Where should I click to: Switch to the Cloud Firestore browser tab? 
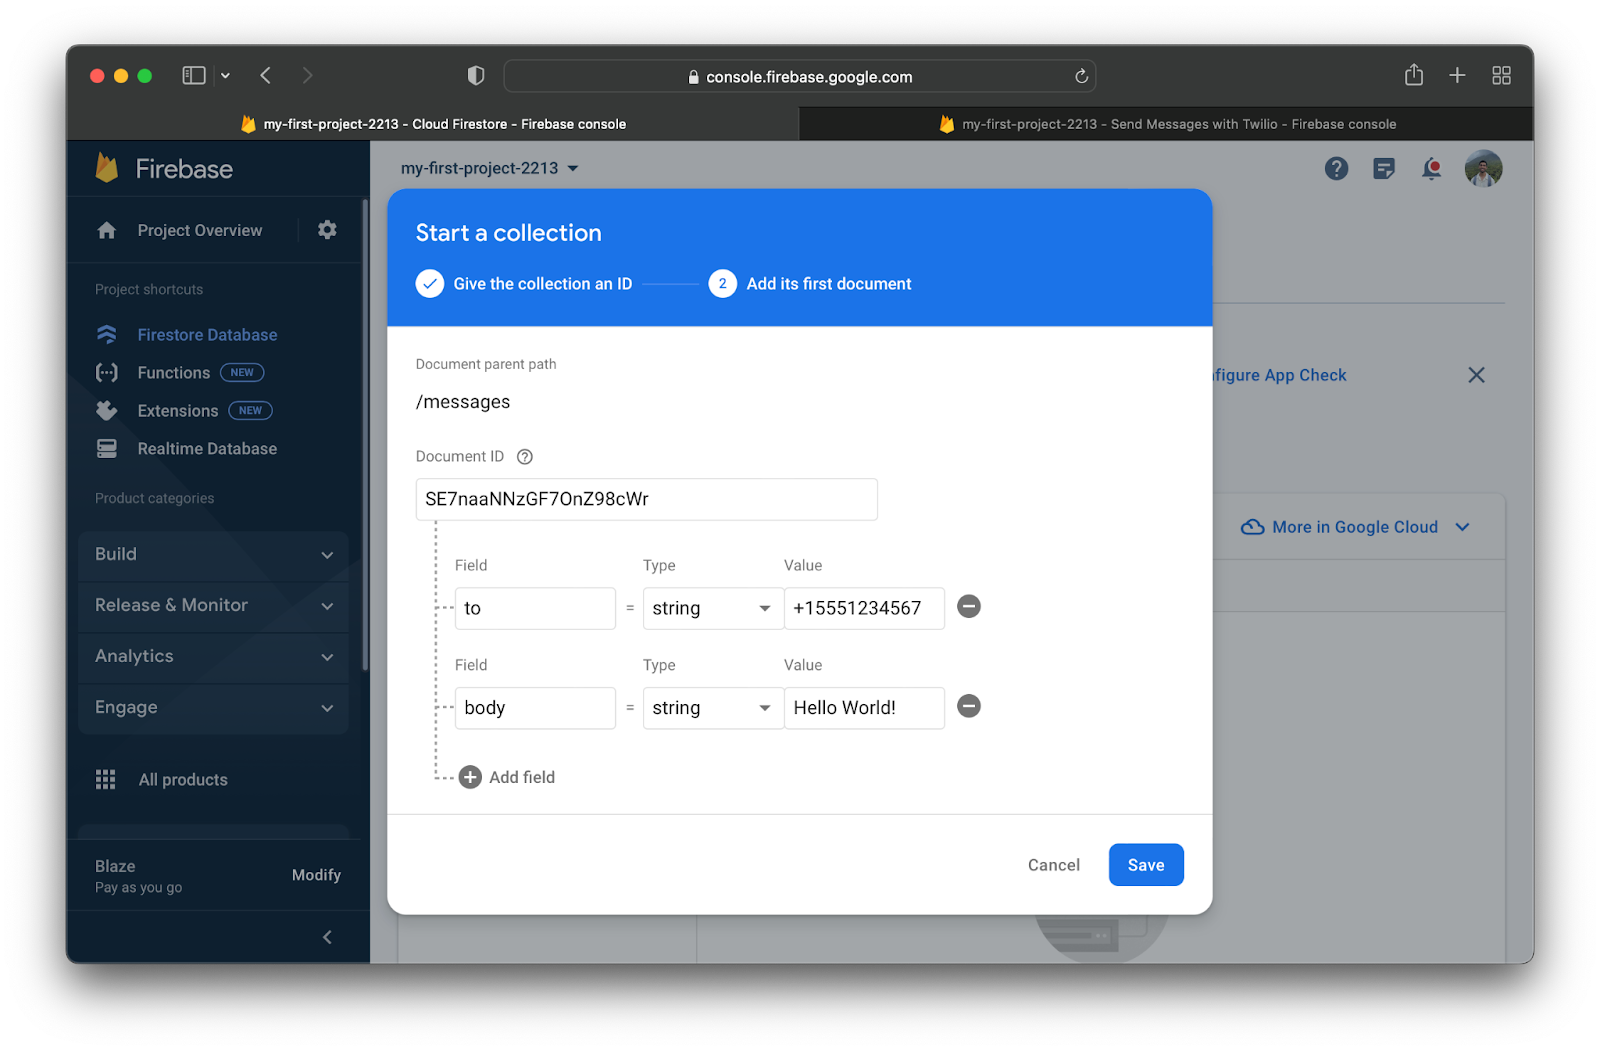click(433, 124)
